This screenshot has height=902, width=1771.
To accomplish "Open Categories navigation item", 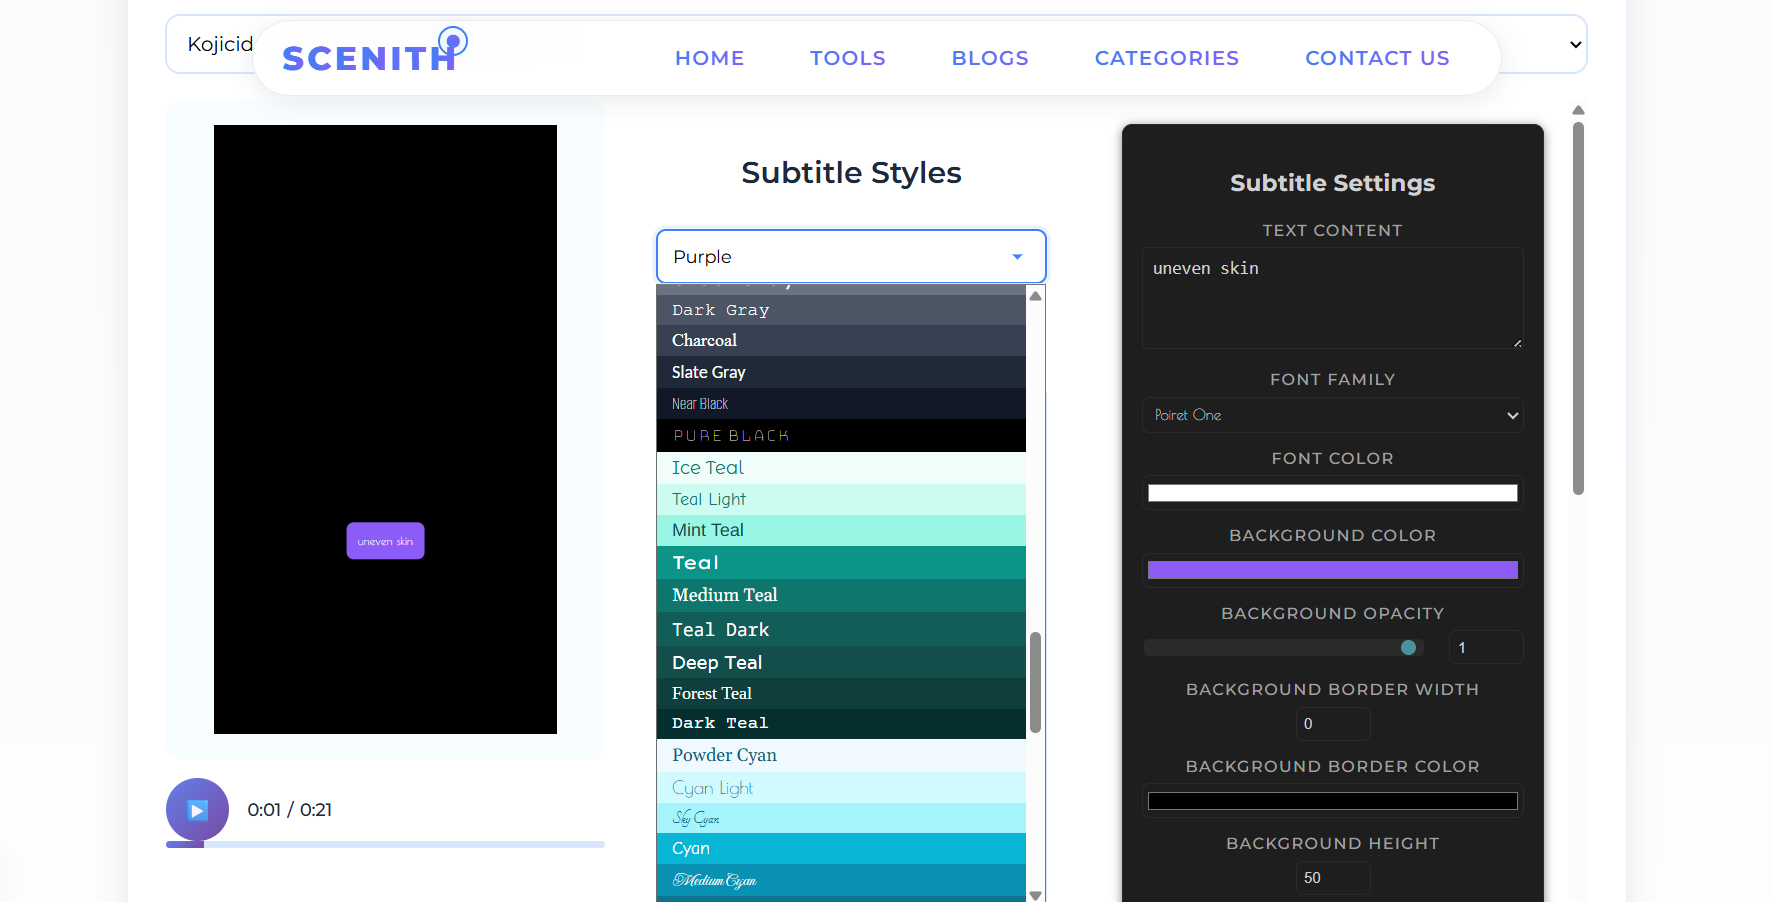I will [x=1166, y=58].
